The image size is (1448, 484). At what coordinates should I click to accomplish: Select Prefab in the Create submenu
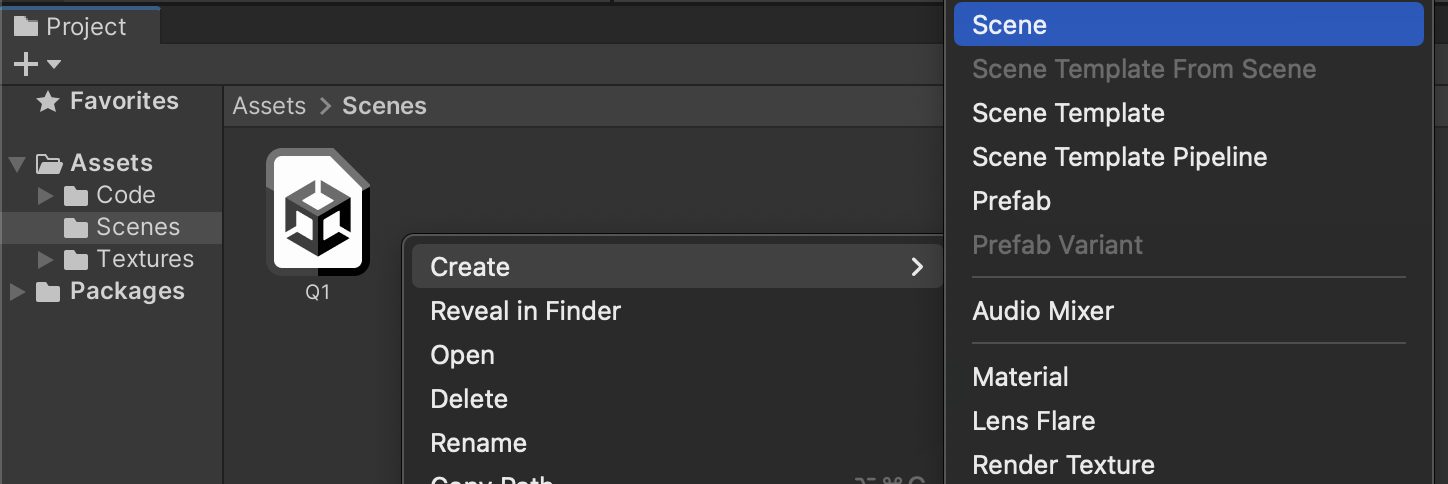coord(1011,201)
